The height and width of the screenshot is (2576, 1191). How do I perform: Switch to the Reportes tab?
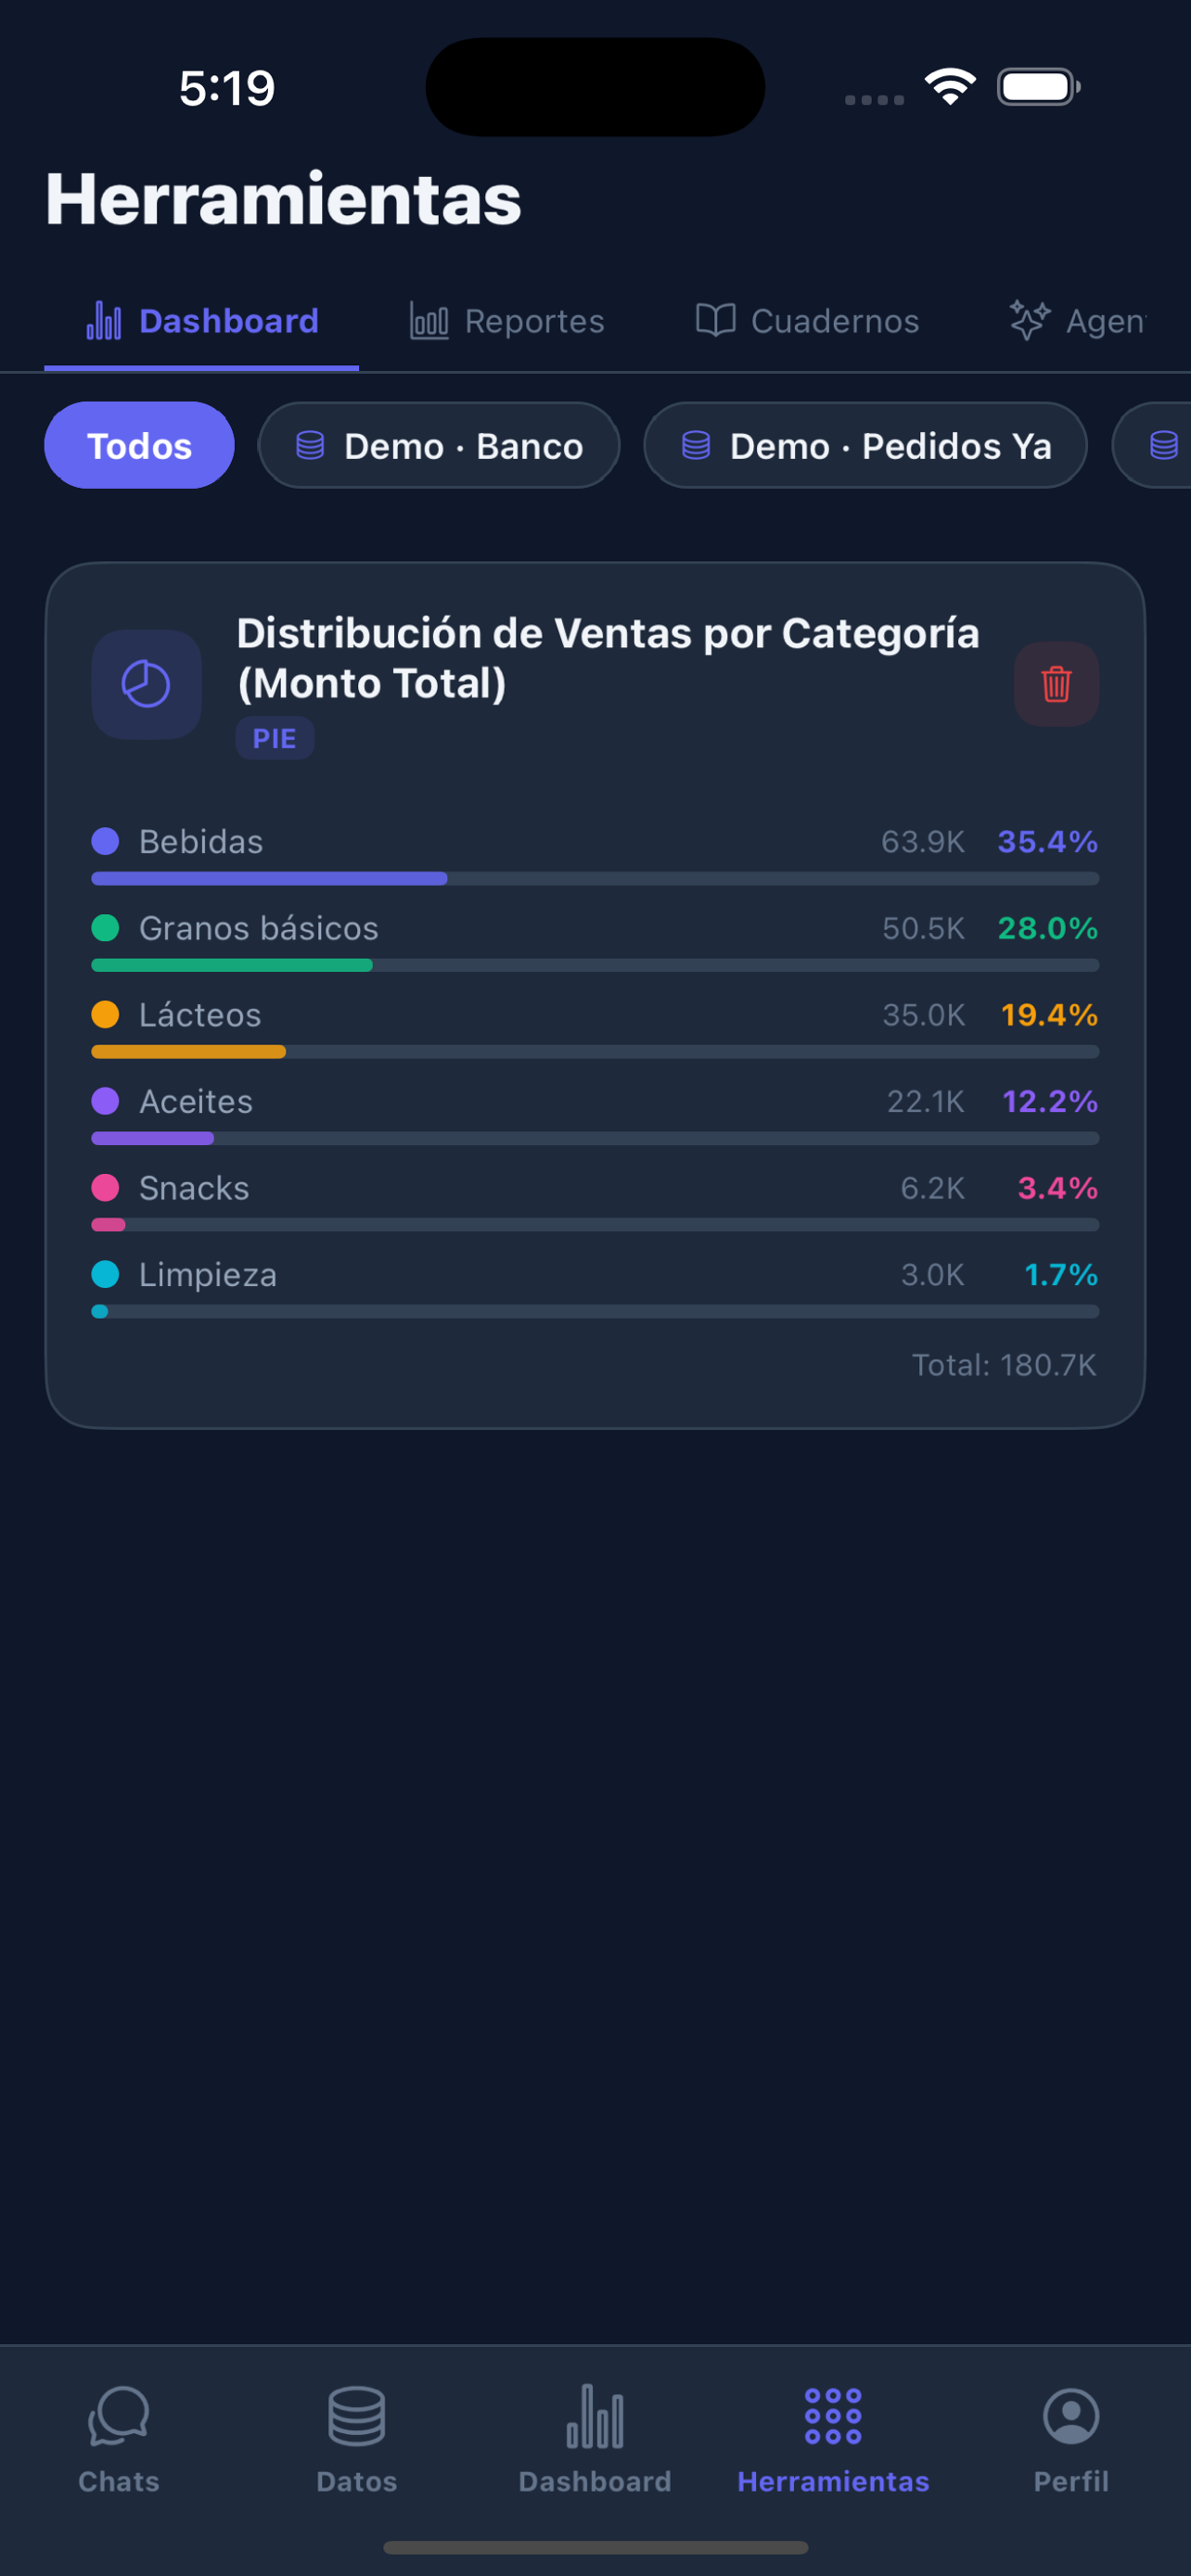[507, 321]
